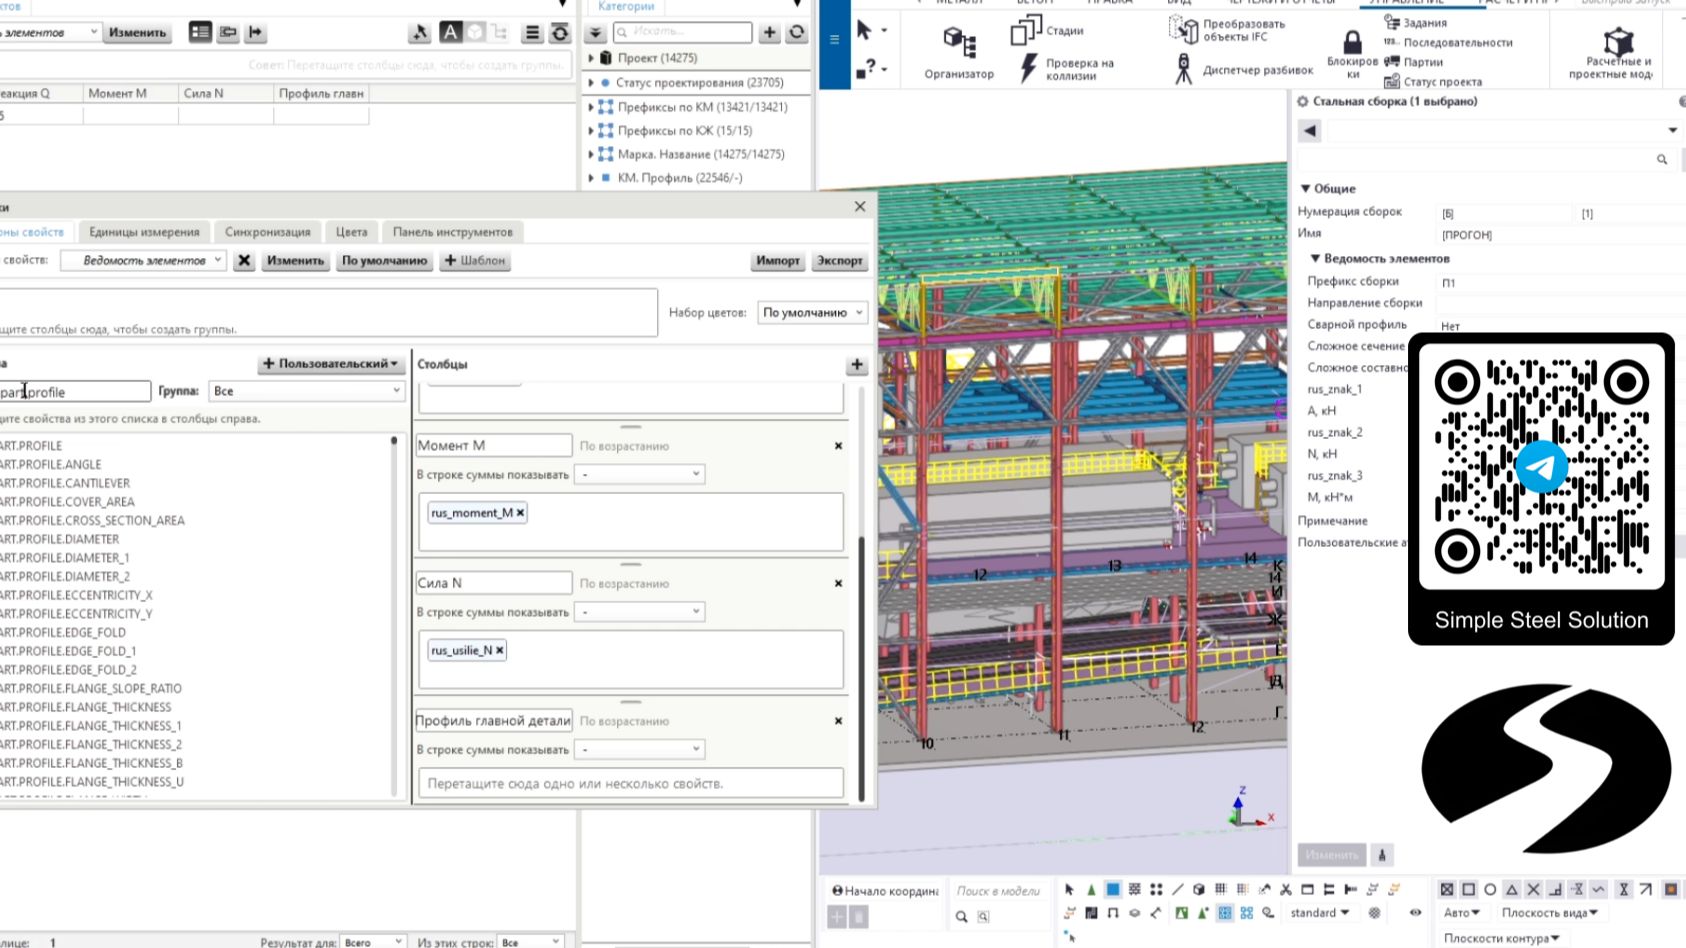
Task: Toggle the rectangle-with-X snap switch
Action: pyautogui.click(x=1447, y=889)
